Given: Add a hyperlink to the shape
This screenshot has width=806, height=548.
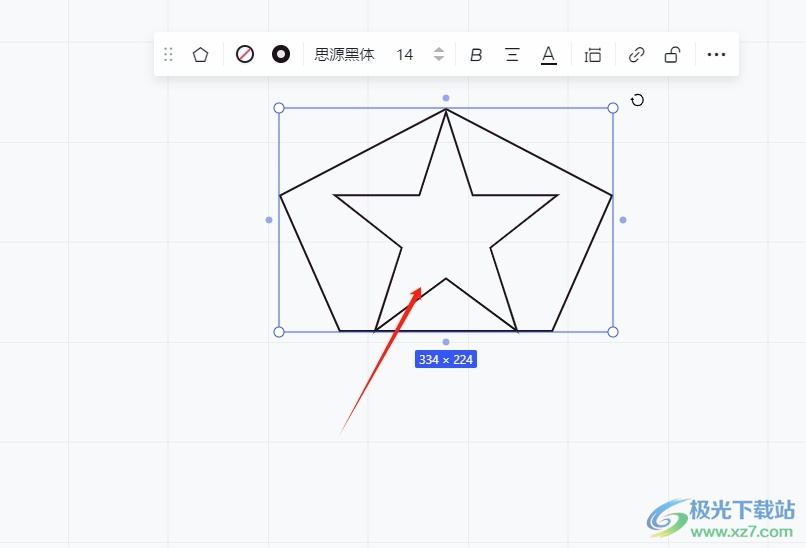Looking at the screenshot, I should (636, 54).
